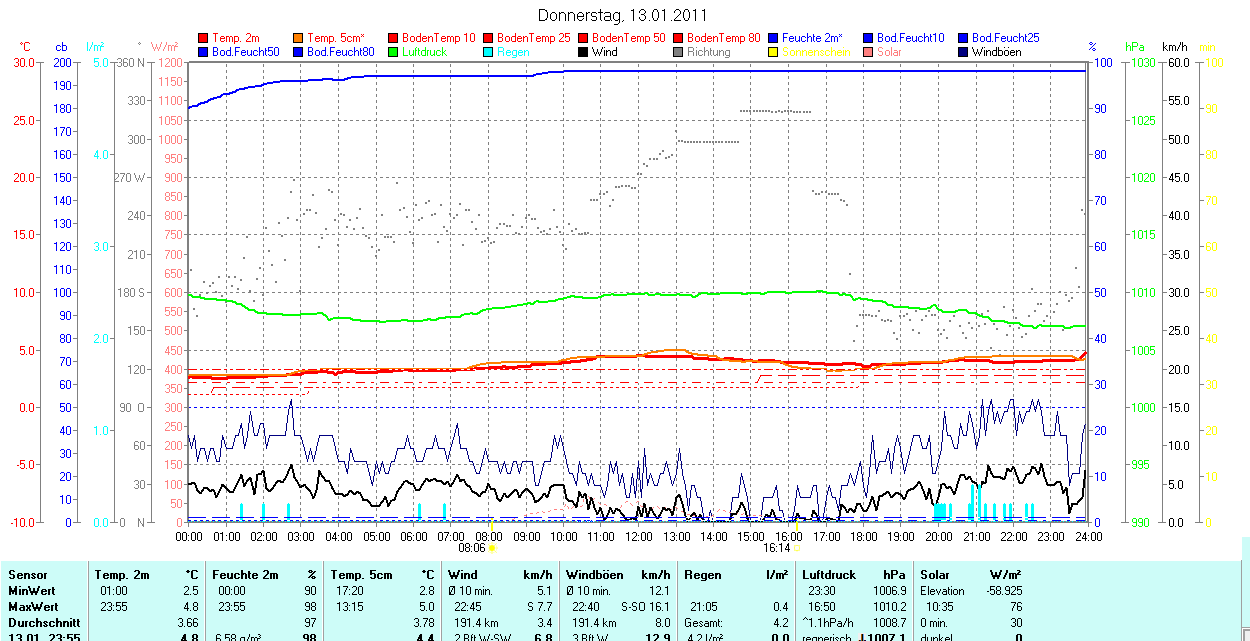This screenshot has width=1250, height=641.
Task: Click the 12:00 time axis label
Action: (638, 536)
